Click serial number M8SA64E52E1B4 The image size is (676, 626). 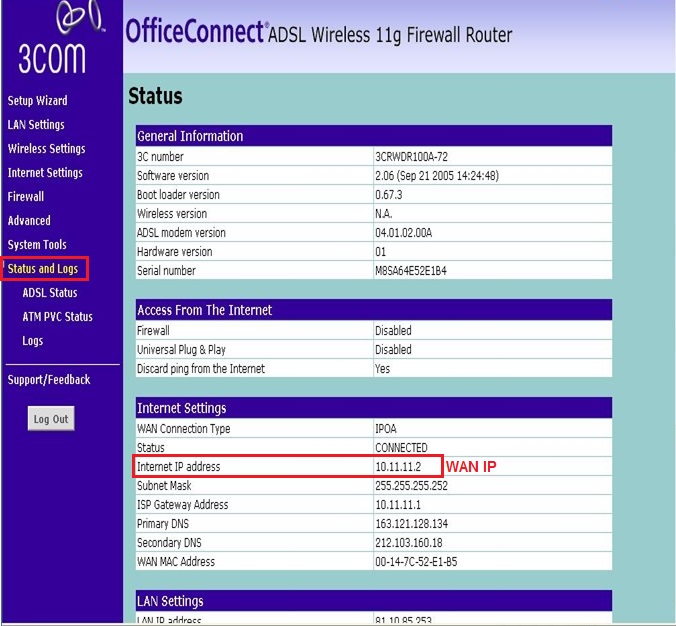[x=411, y=271]
